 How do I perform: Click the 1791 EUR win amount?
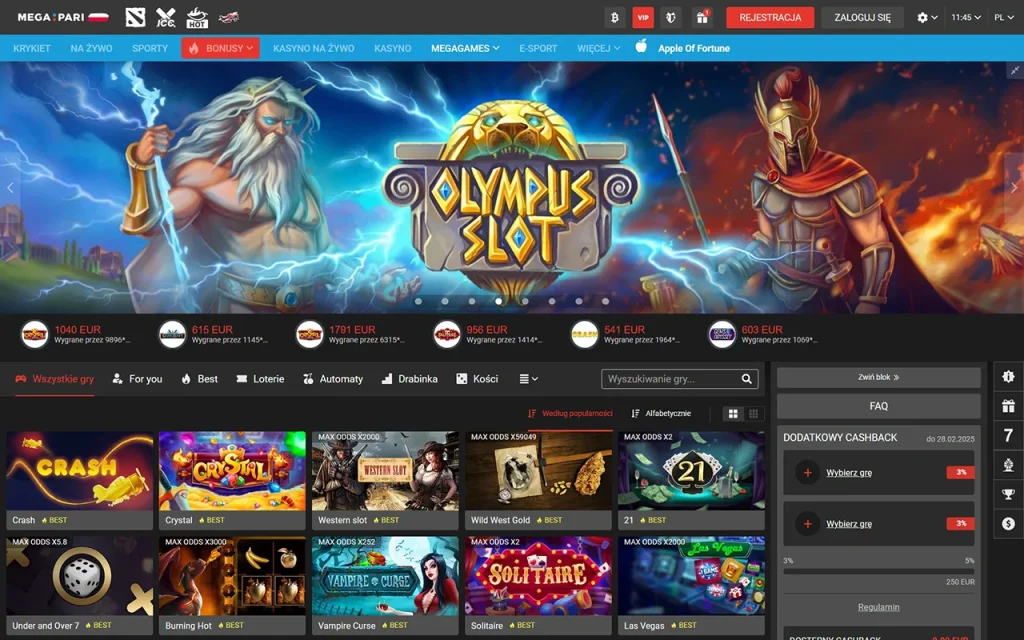352,330
